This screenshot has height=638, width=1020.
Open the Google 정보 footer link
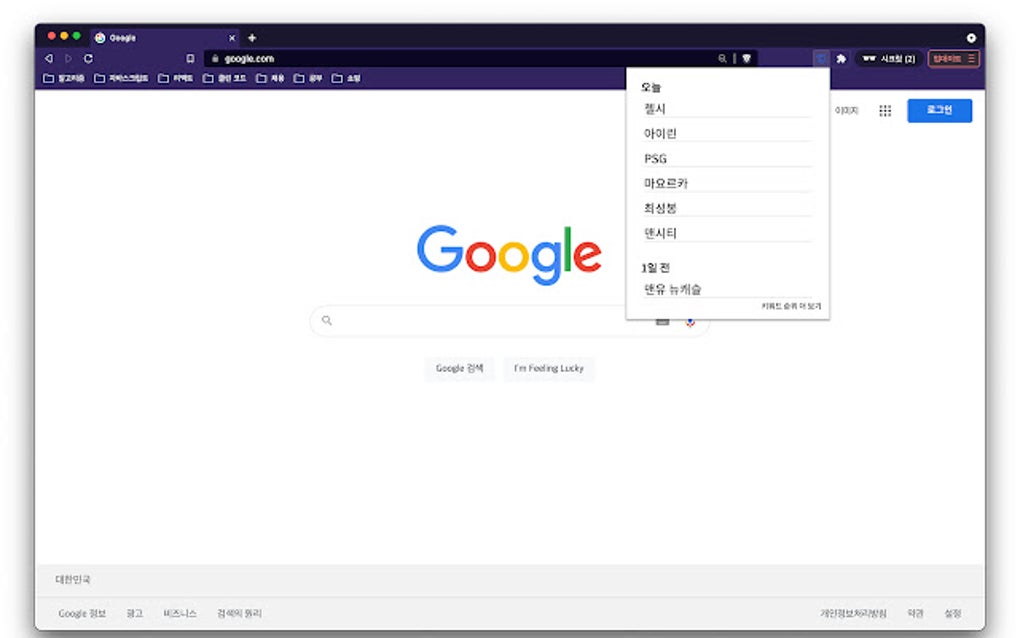82,613
